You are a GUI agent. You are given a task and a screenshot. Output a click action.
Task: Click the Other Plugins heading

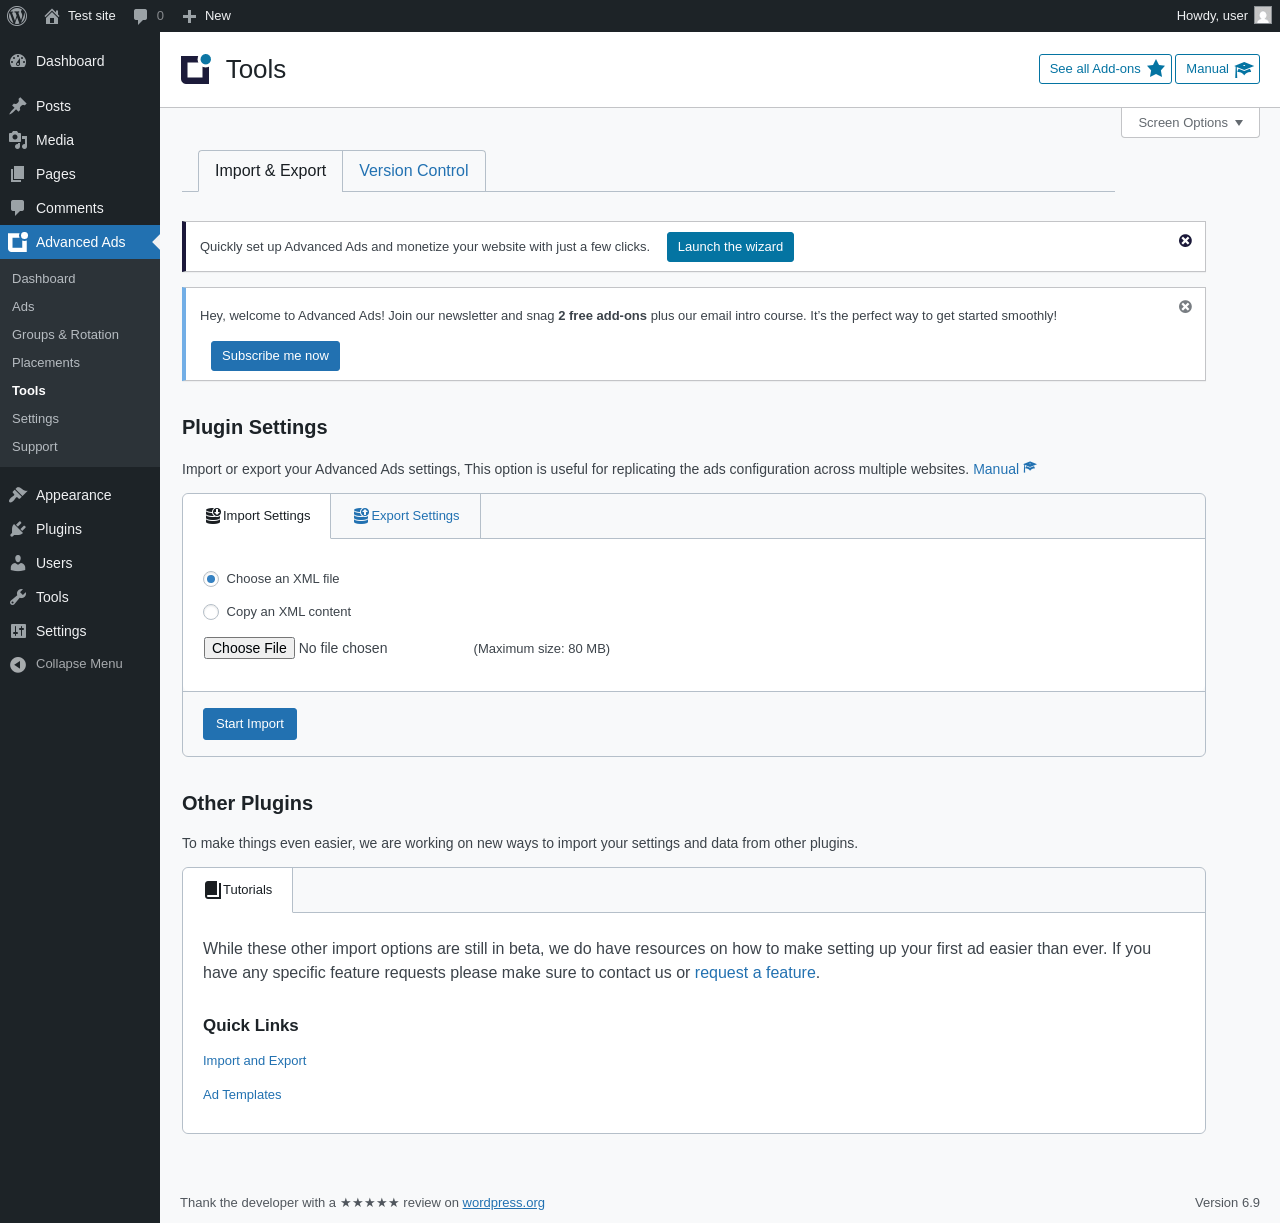(x=247, y=803)
